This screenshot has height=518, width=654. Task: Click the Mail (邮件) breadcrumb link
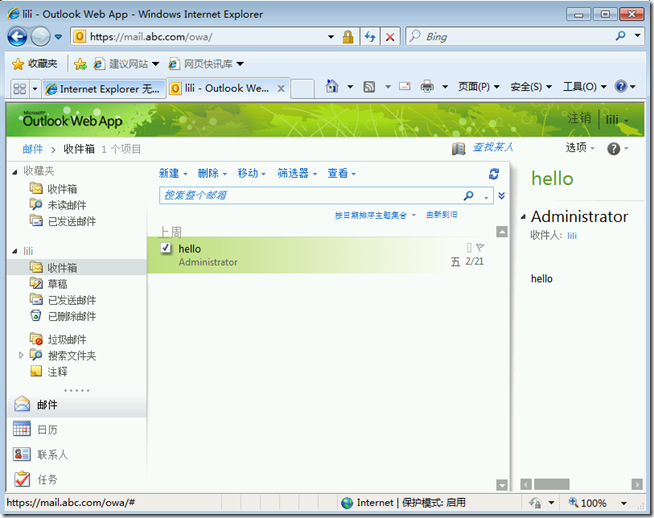point(33,149)
